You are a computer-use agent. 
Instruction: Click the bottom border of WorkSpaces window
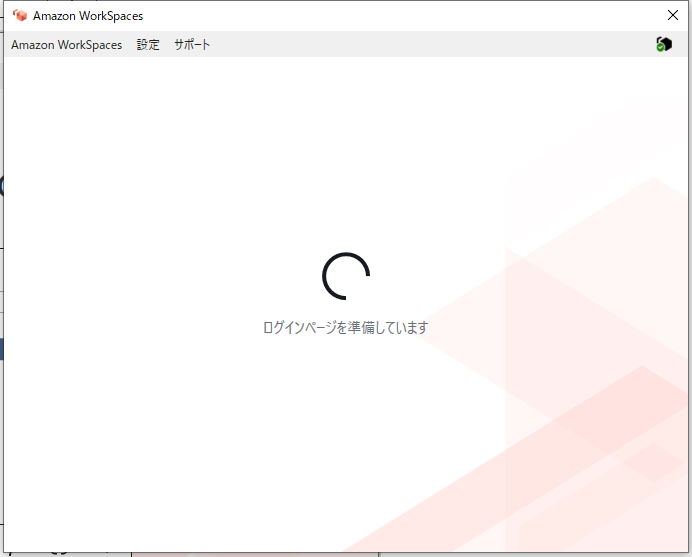point(346,552)
